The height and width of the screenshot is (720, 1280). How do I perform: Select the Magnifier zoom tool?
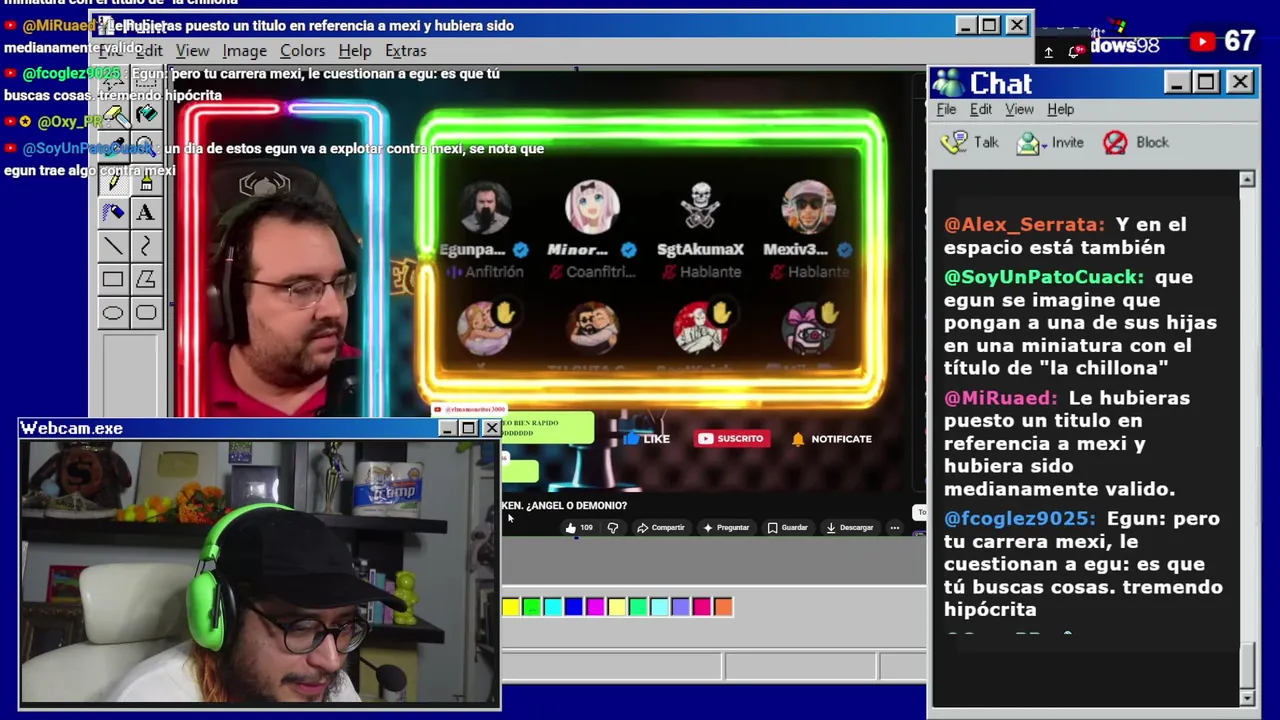[146, 147]
